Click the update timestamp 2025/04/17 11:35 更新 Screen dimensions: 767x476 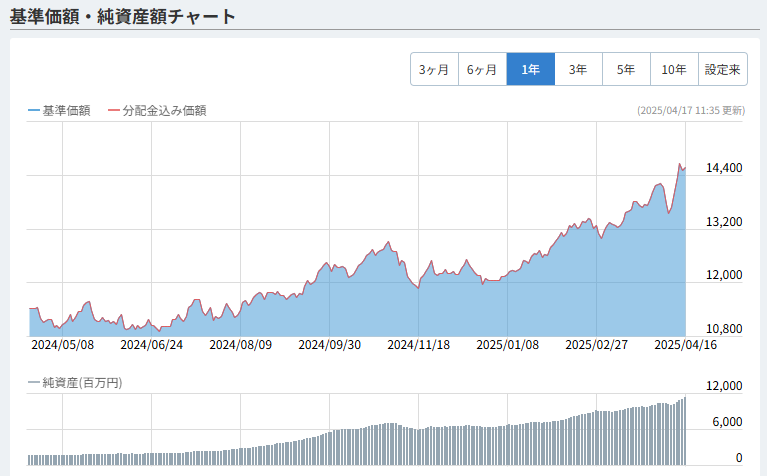(691, 111)
